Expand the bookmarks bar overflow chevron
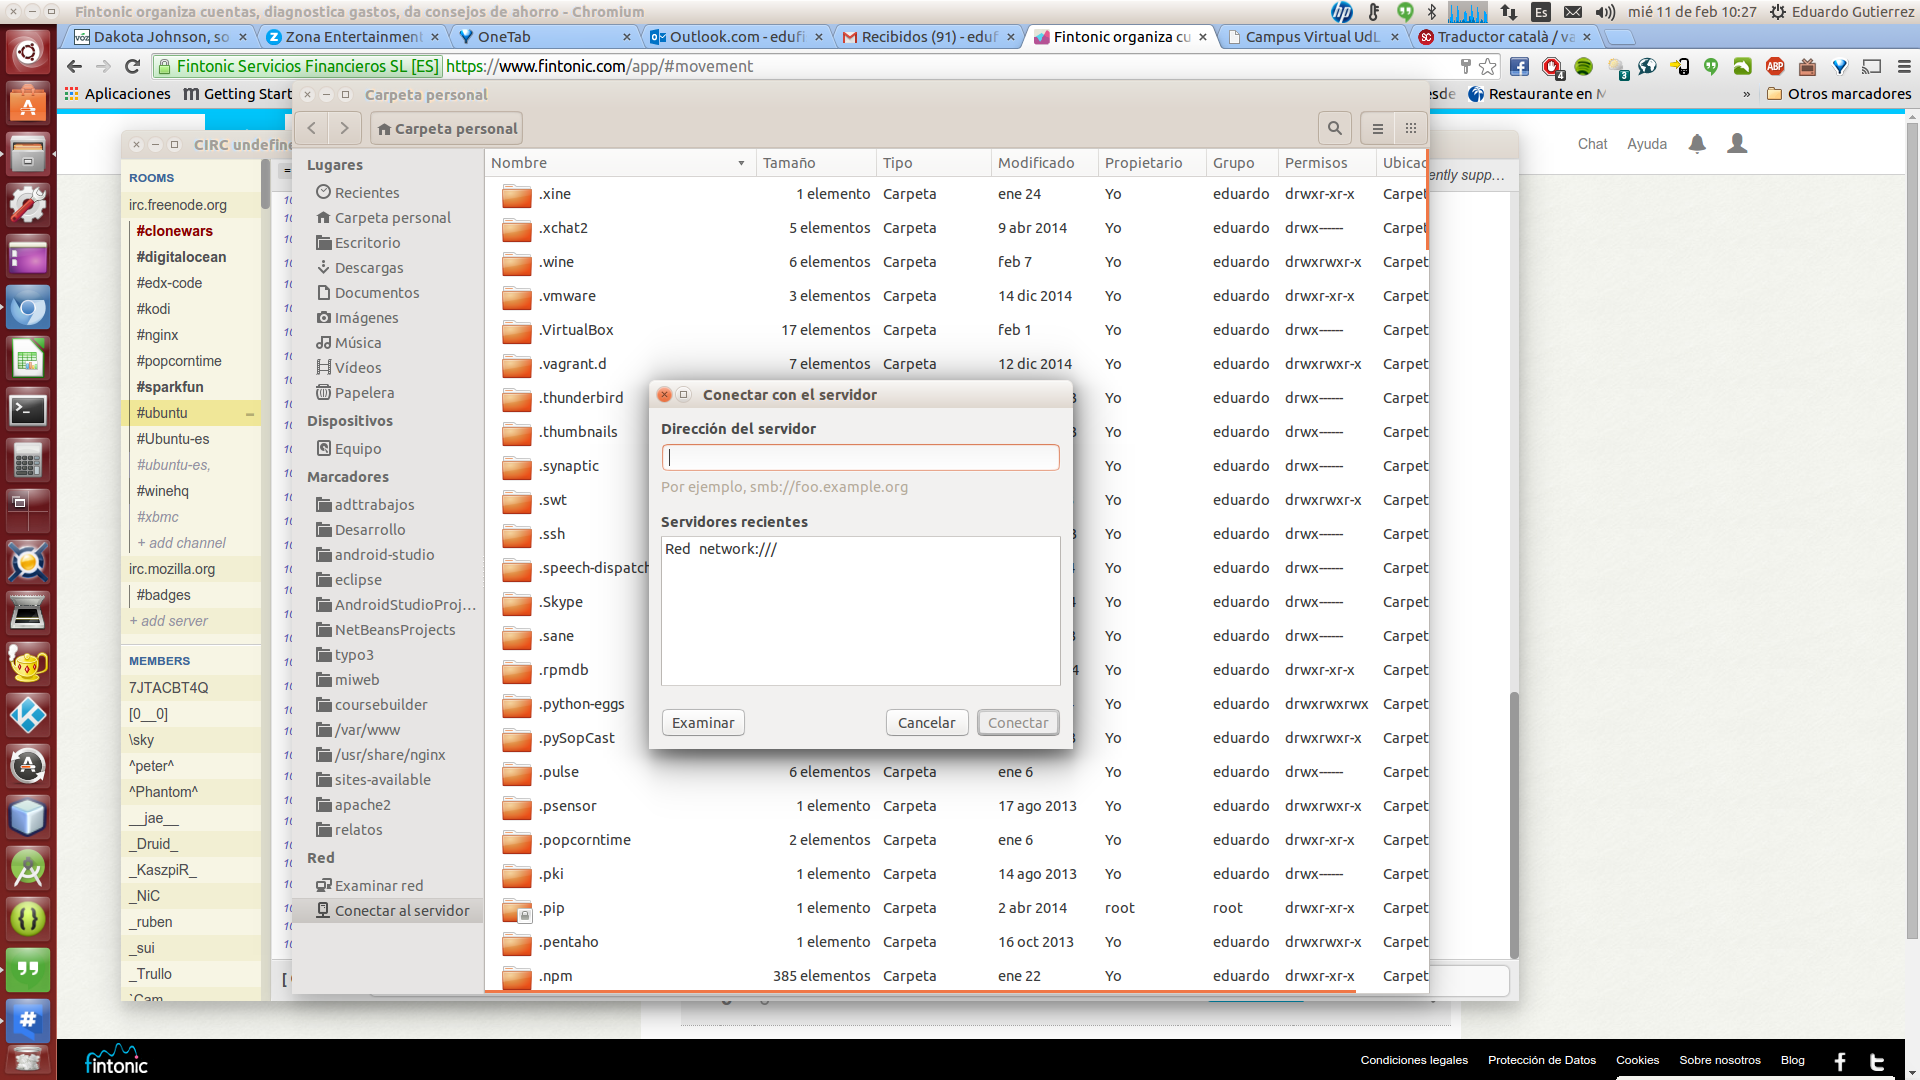Screen dimensions: 1920x1080 pyautogui.click(x=1746, y=94)
